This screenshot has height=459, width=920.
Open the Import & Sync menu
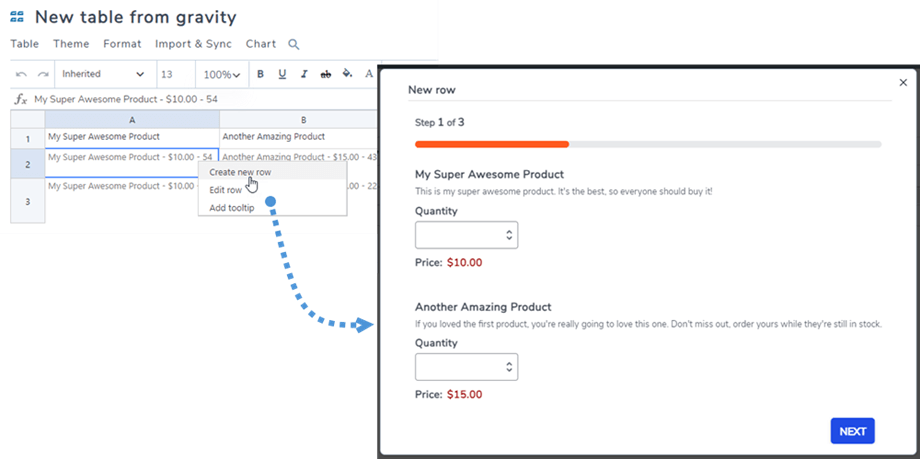pyautogui.click(x=193, y=44)
